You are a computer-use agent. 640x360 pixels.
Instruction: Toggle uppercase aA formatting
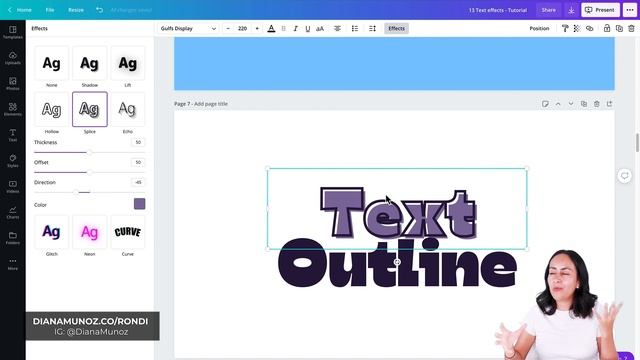tap(320, 29)
